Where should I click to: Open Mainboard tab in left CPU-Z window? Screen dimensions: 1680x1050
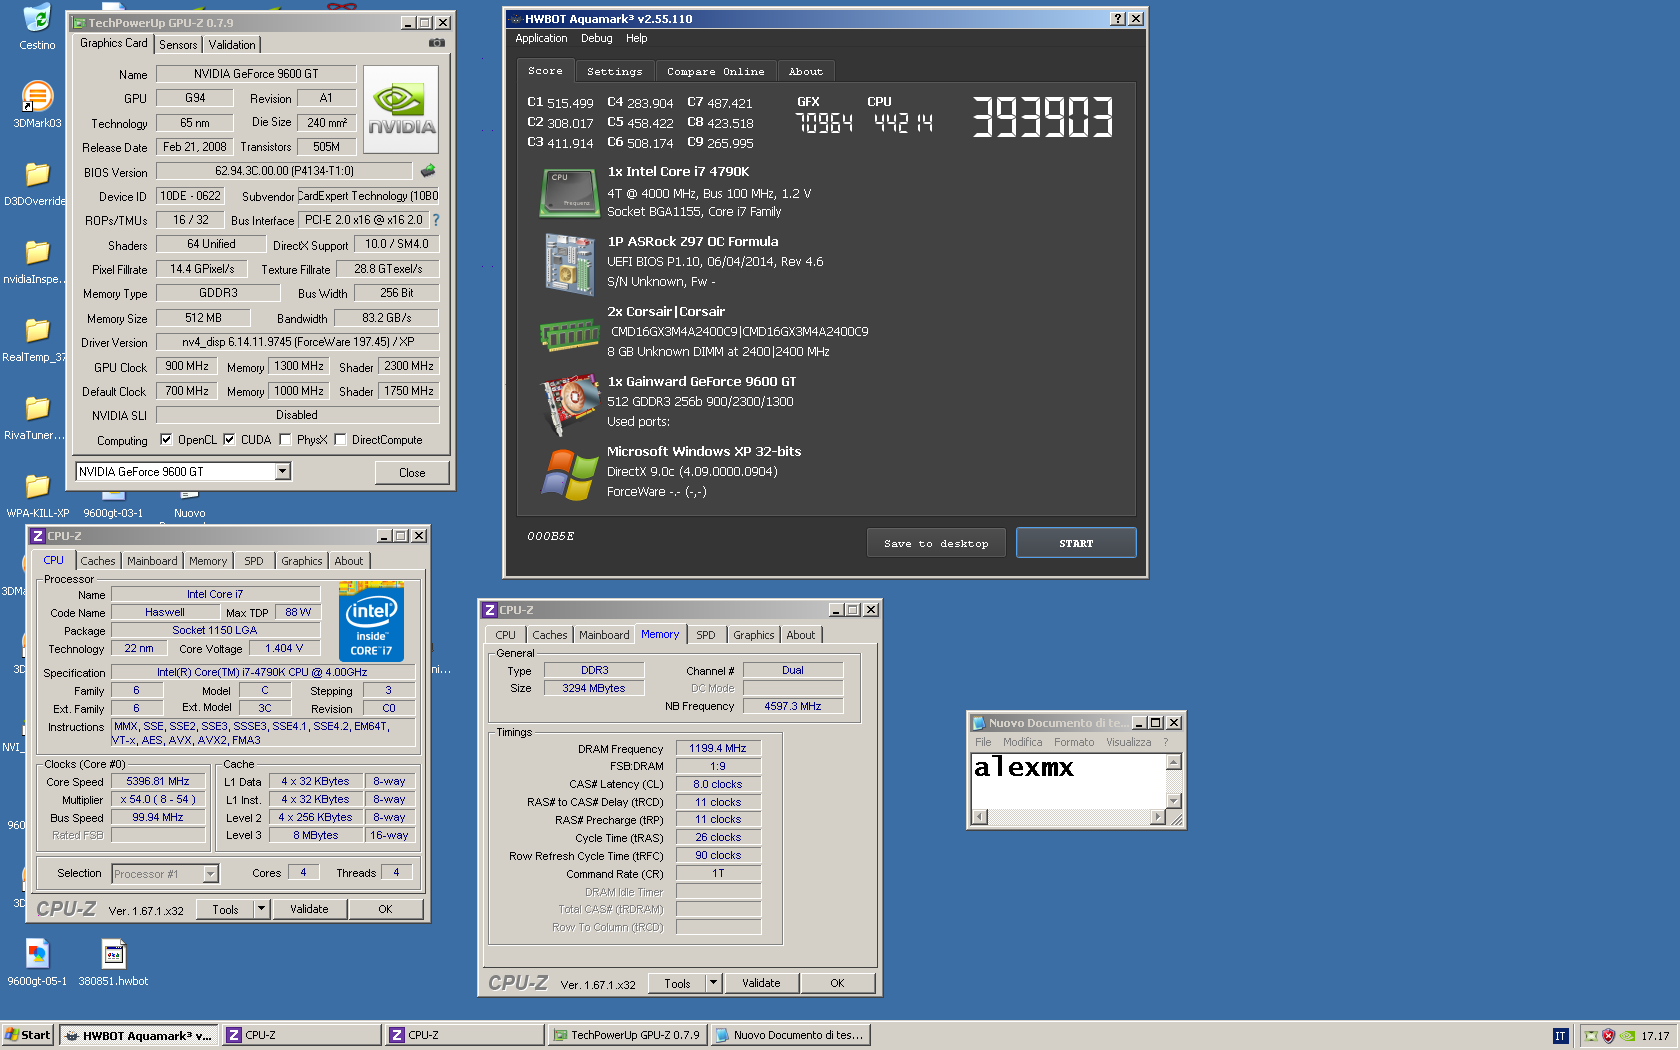pyautogui.click(x=152, y=561)
